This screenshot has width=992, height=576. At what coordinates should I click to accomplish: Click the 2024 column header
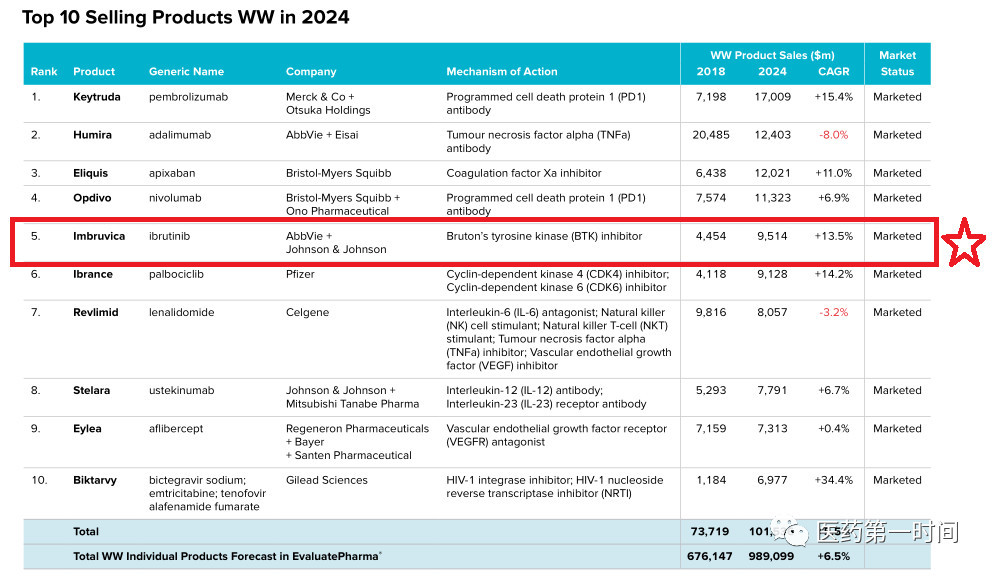pos(772,72)
